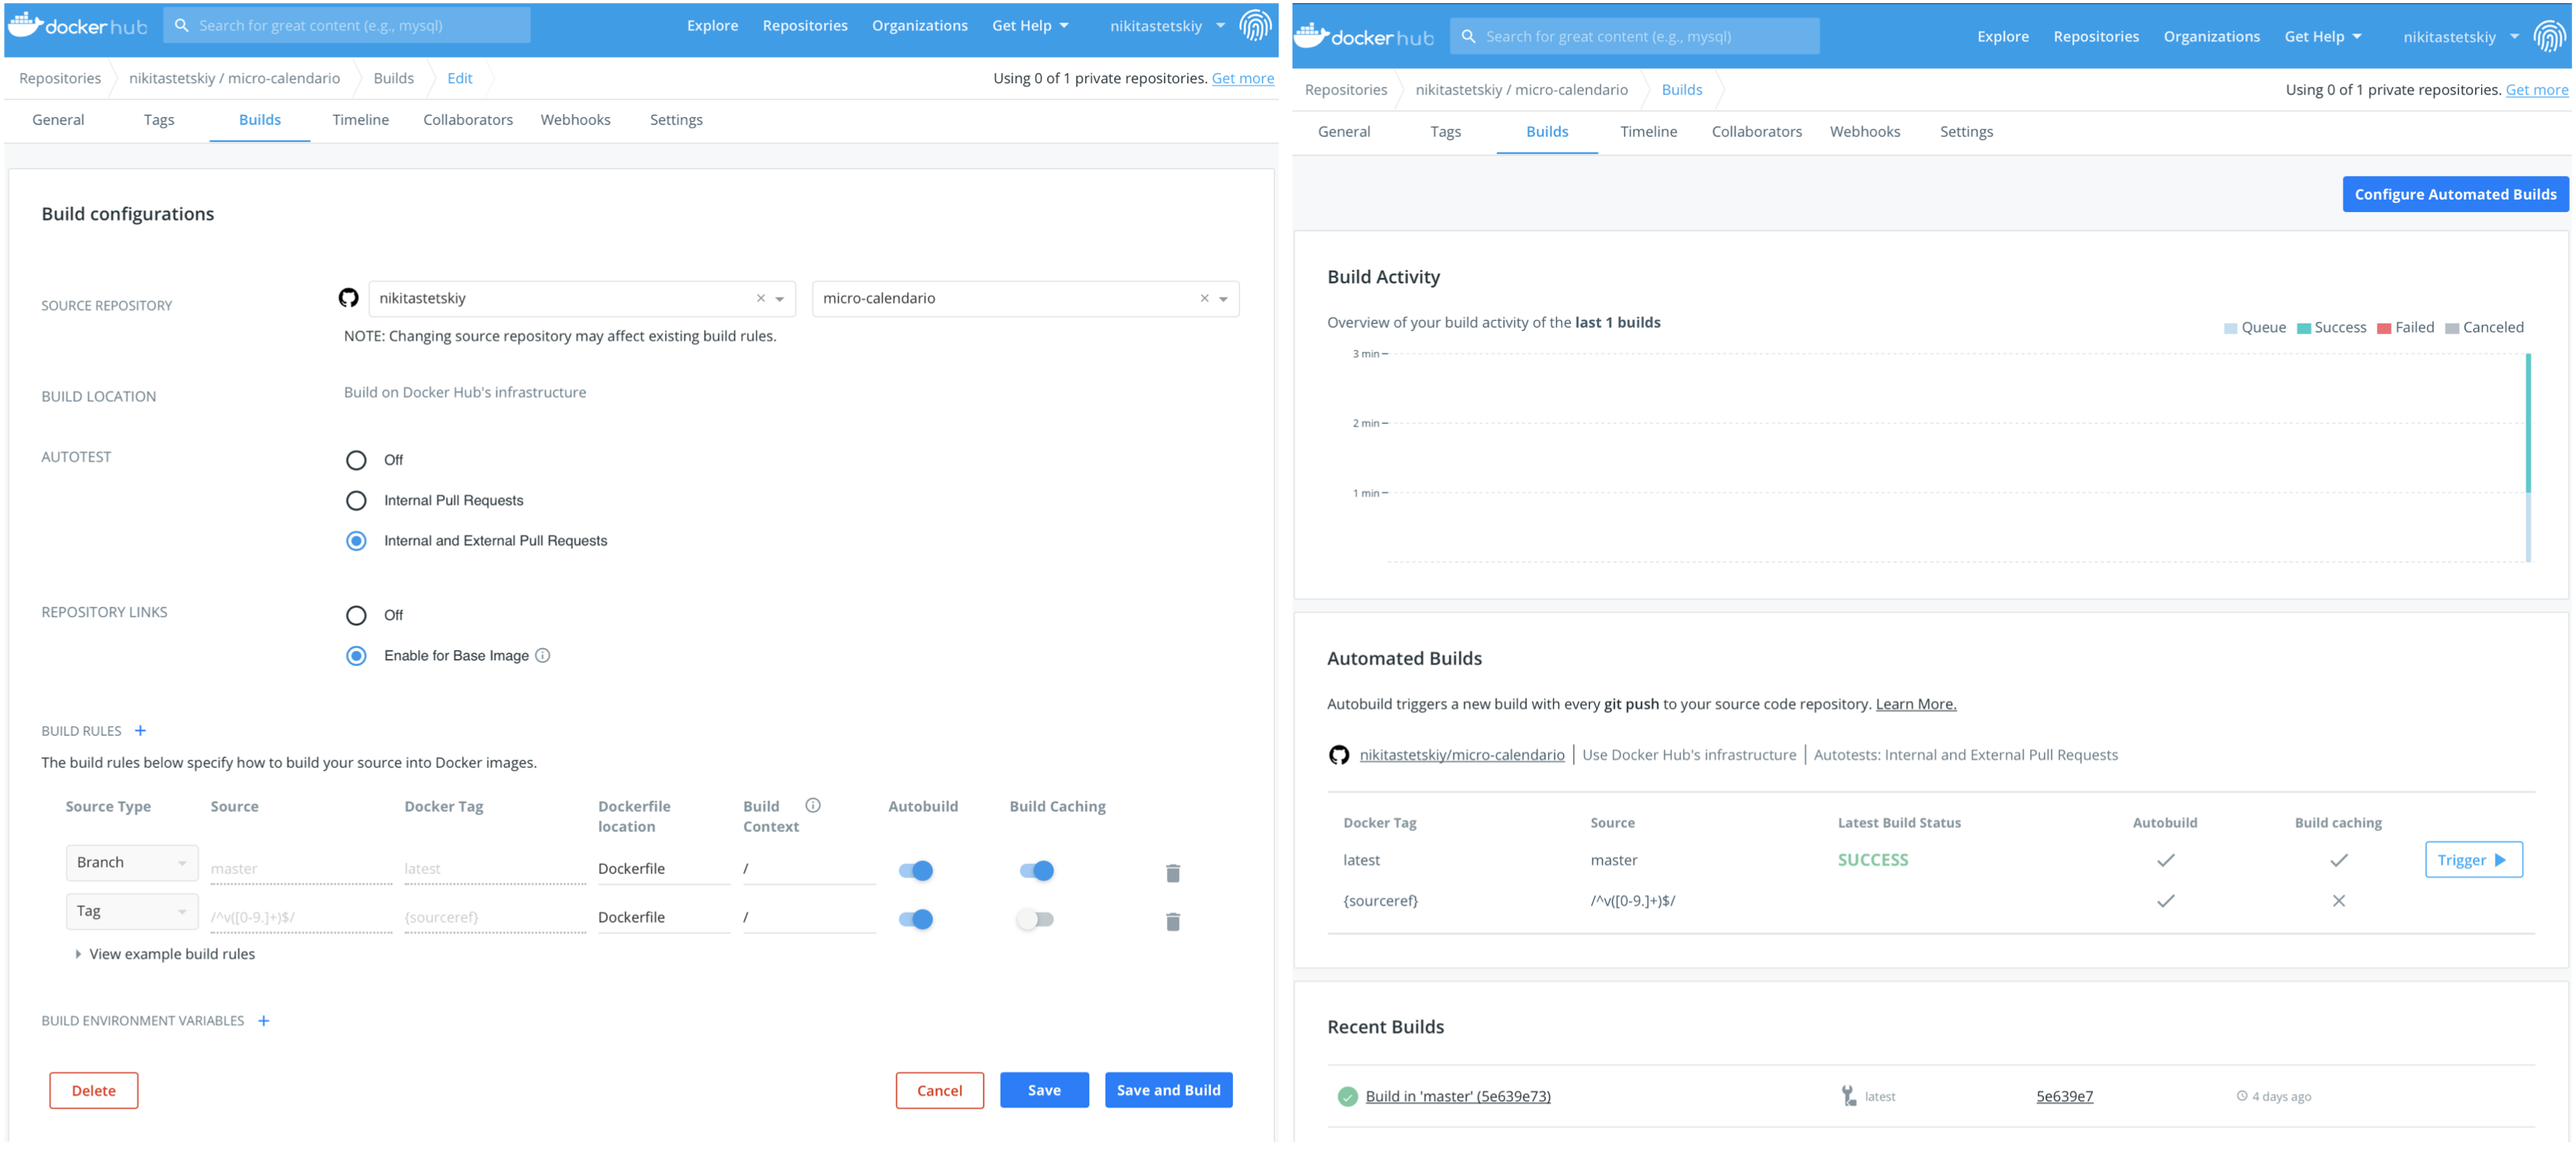Delete the Branch build rule with trash icon

click(1172, 873)
